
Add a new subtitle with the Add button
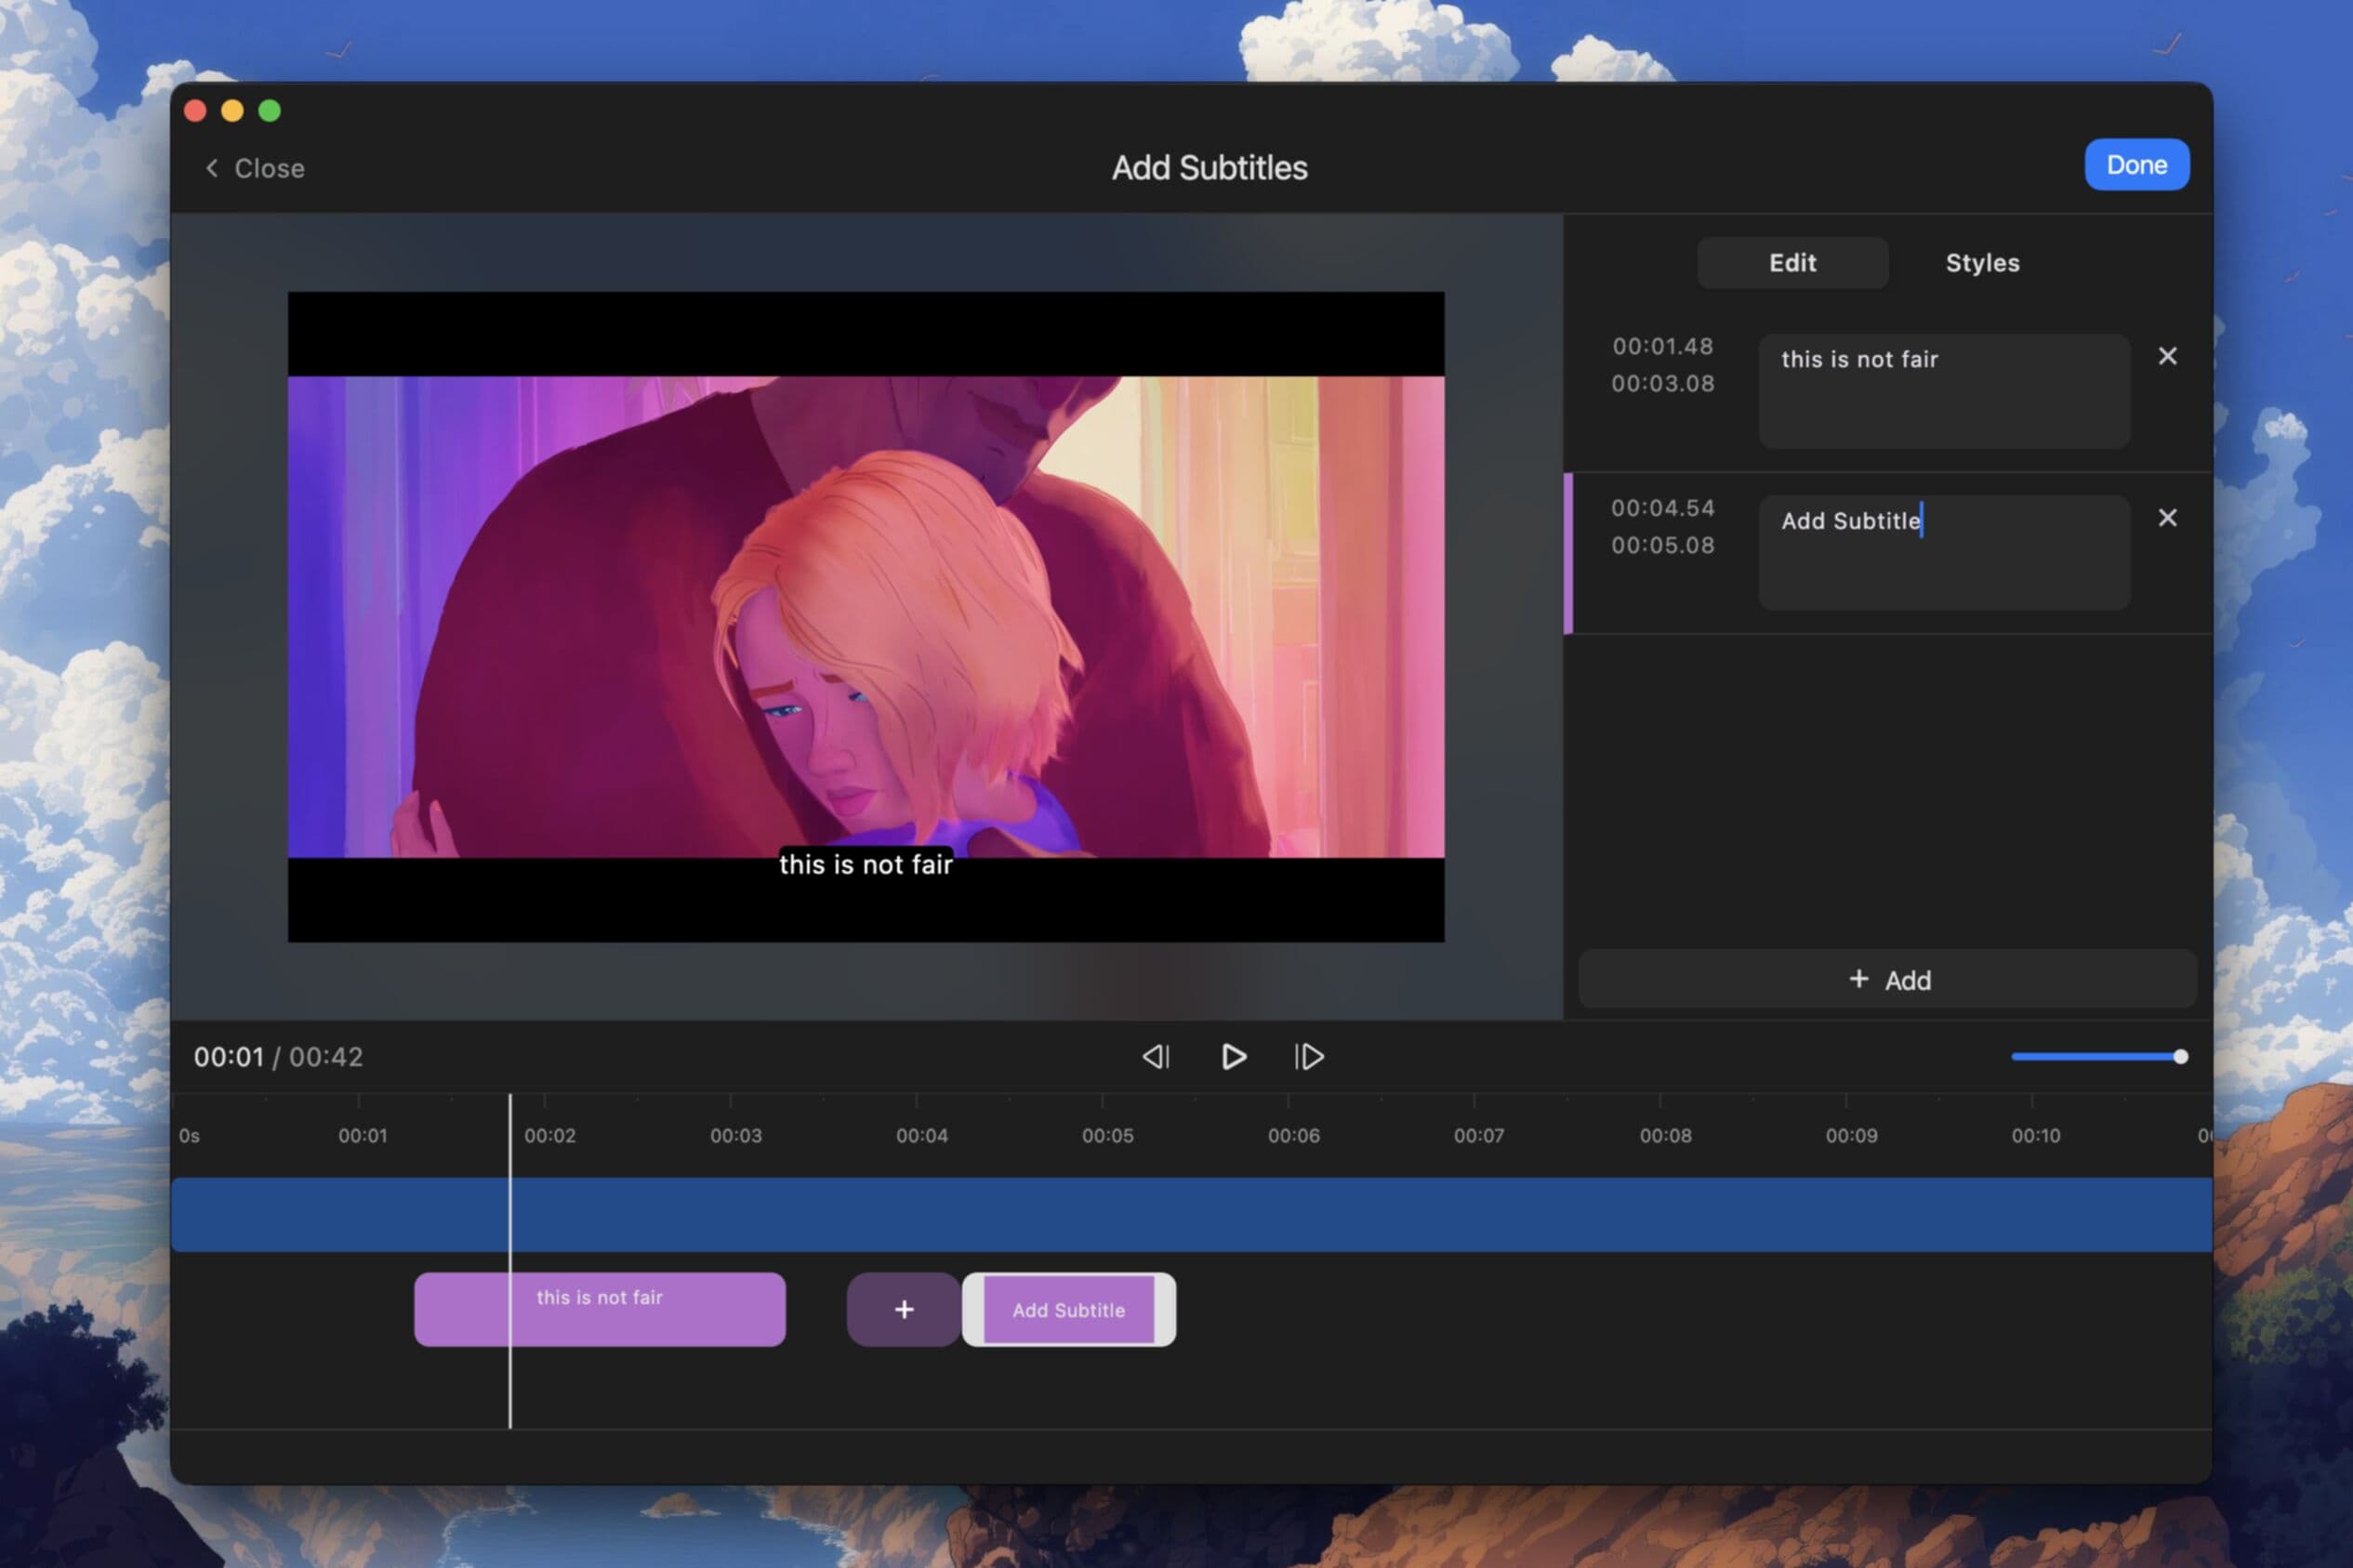pyautogui.click(x=1887, y=980)
